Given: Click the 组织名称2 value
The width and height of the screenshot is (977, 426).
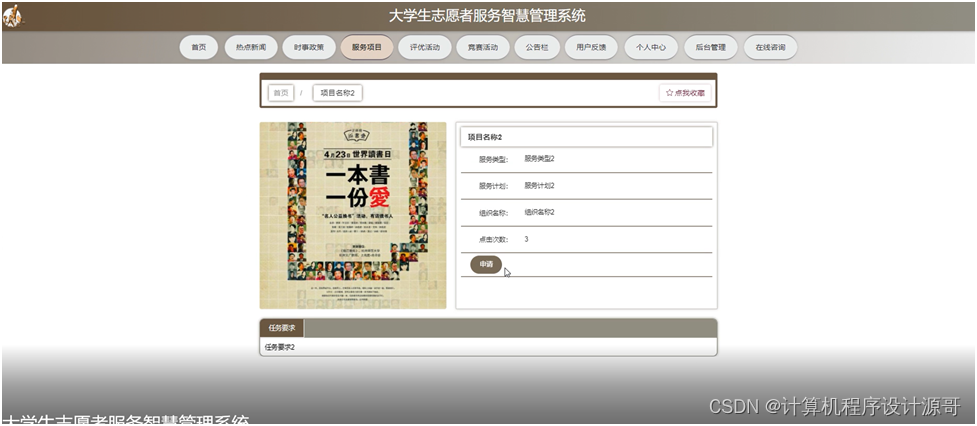Looking at the screenshot, I should click(540, 212).
